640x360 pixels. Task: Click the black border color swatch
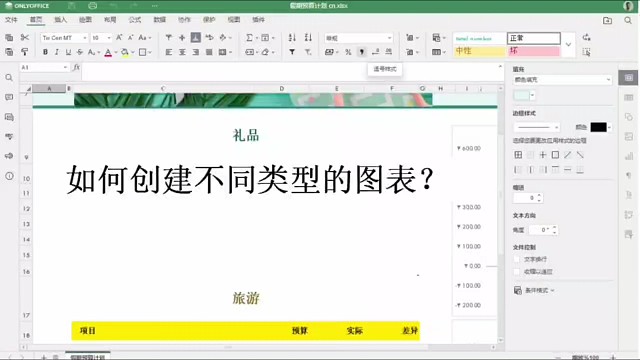598,127
